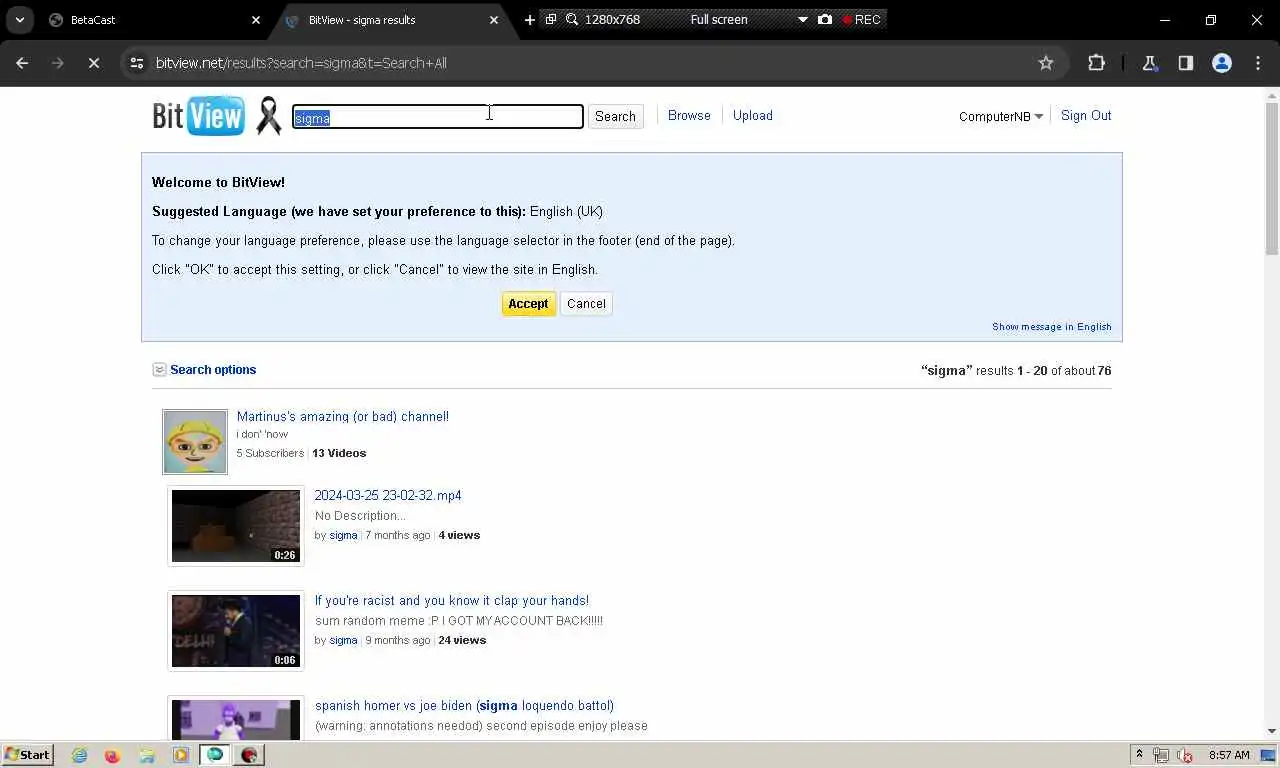Open the spanish homer vs joe biden thumbnail
Image resolution: width=1280 pixels, height=768 pixels.
[x=236, y=719]
